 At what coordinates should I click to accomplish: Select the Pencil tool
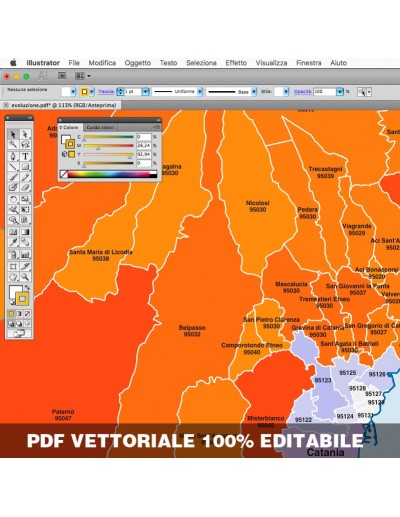25,177
